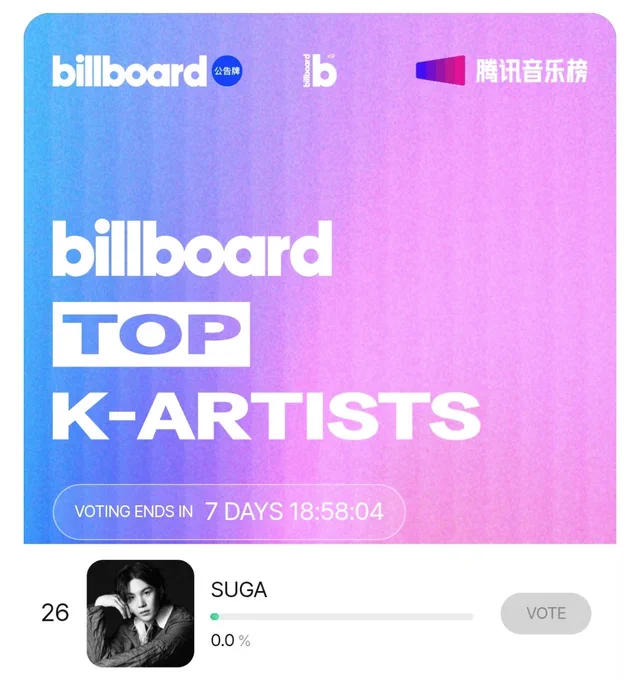Image resolution: width=640 pixels, height=680 pixels.
Task: Click the white TOP label box
Action: 151,334
